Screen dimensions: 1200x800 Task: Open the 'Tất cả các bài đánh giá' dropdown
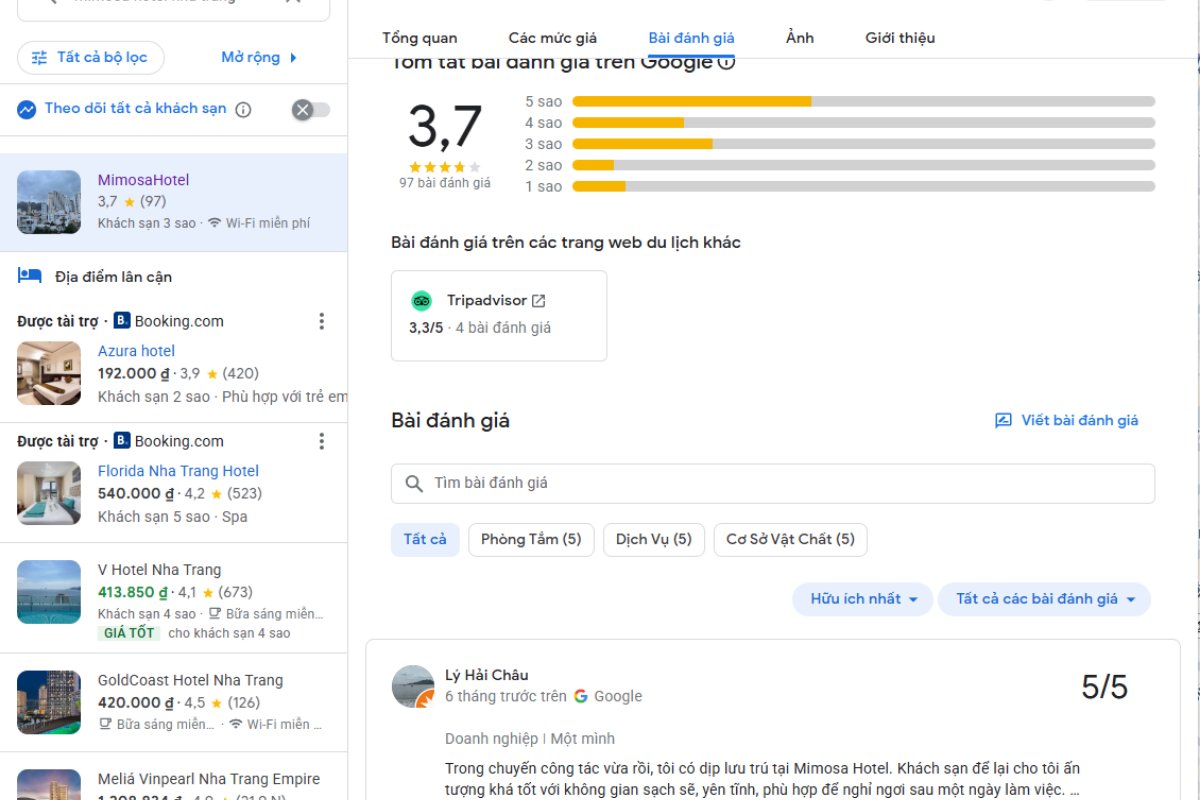pos(1044,599)
